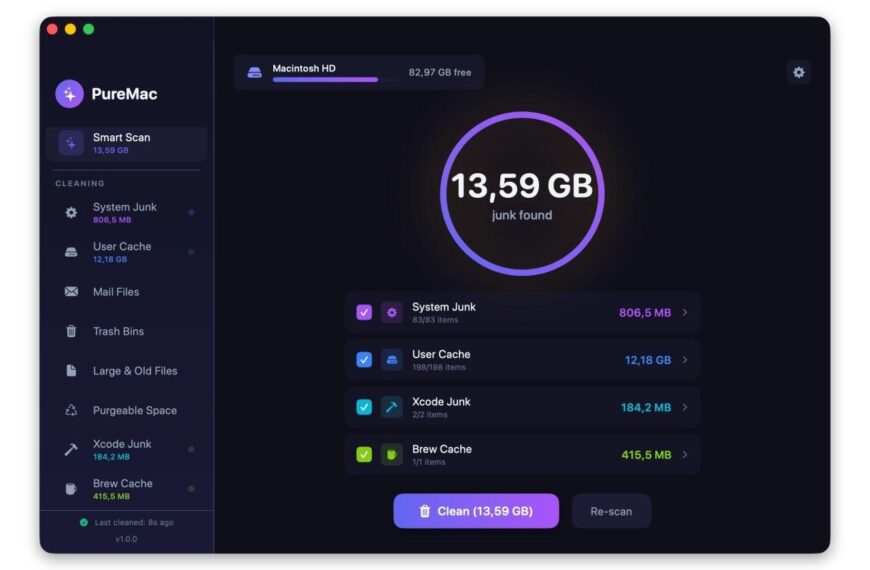Screen dimensions: 870x570
Task: Open the Purgeable Space sidebar section
Action: click(127, 410)
